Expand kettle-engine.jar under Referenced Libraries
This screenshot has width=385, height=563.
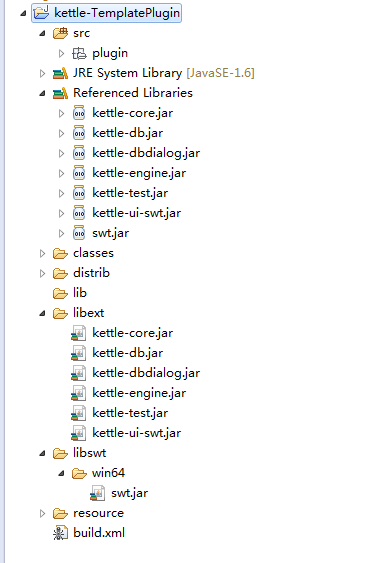coord(61,173)
